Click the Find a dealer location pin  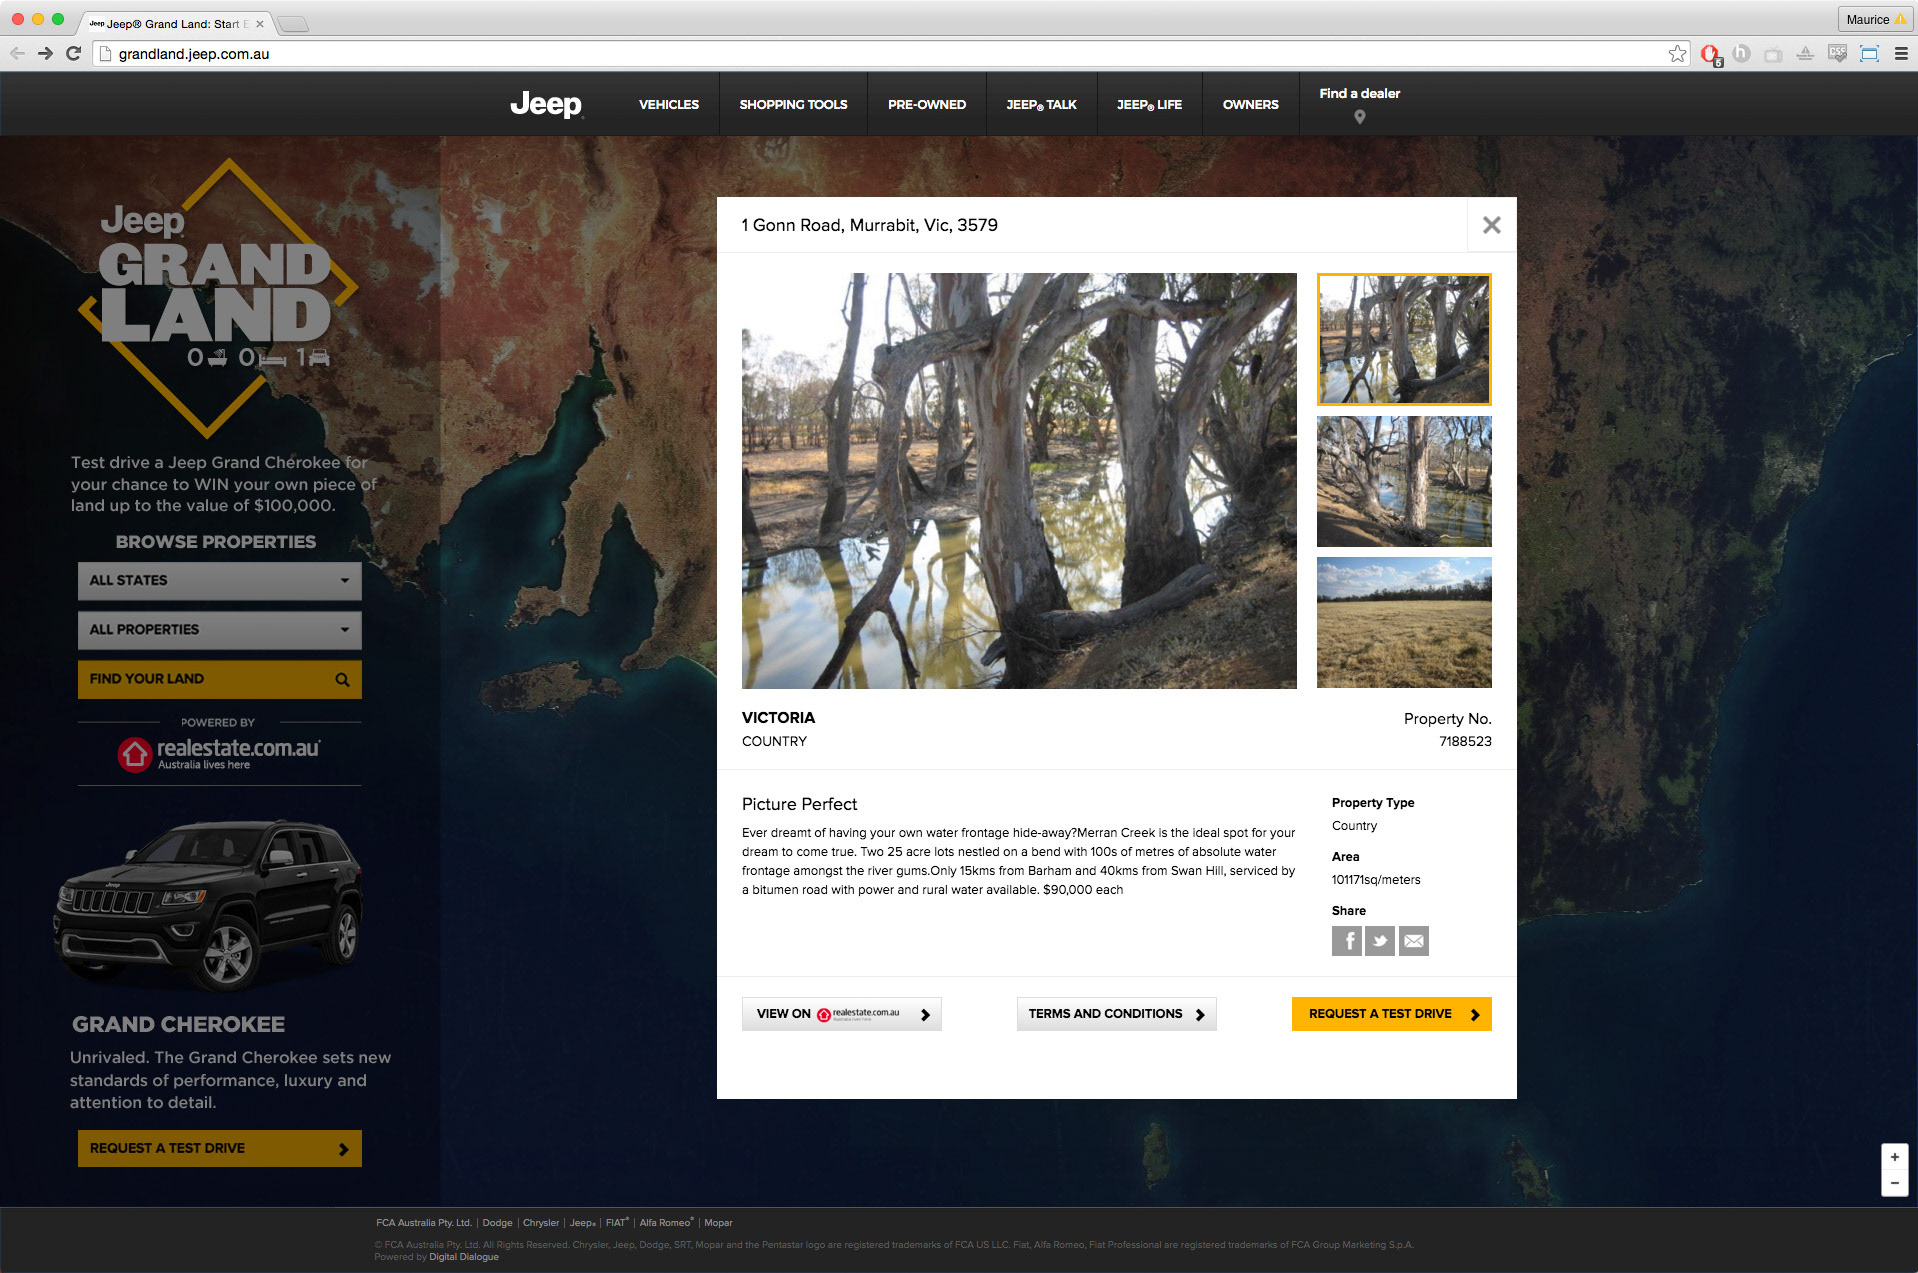pyautogui.click(x=1359, y=117)
